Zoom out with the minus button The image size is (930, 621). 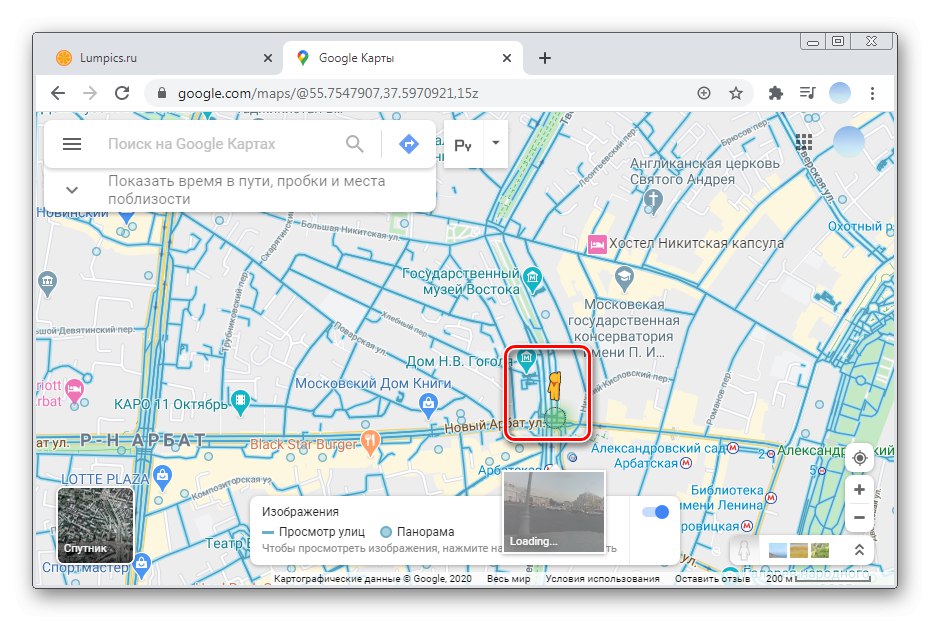pos(859,518)
